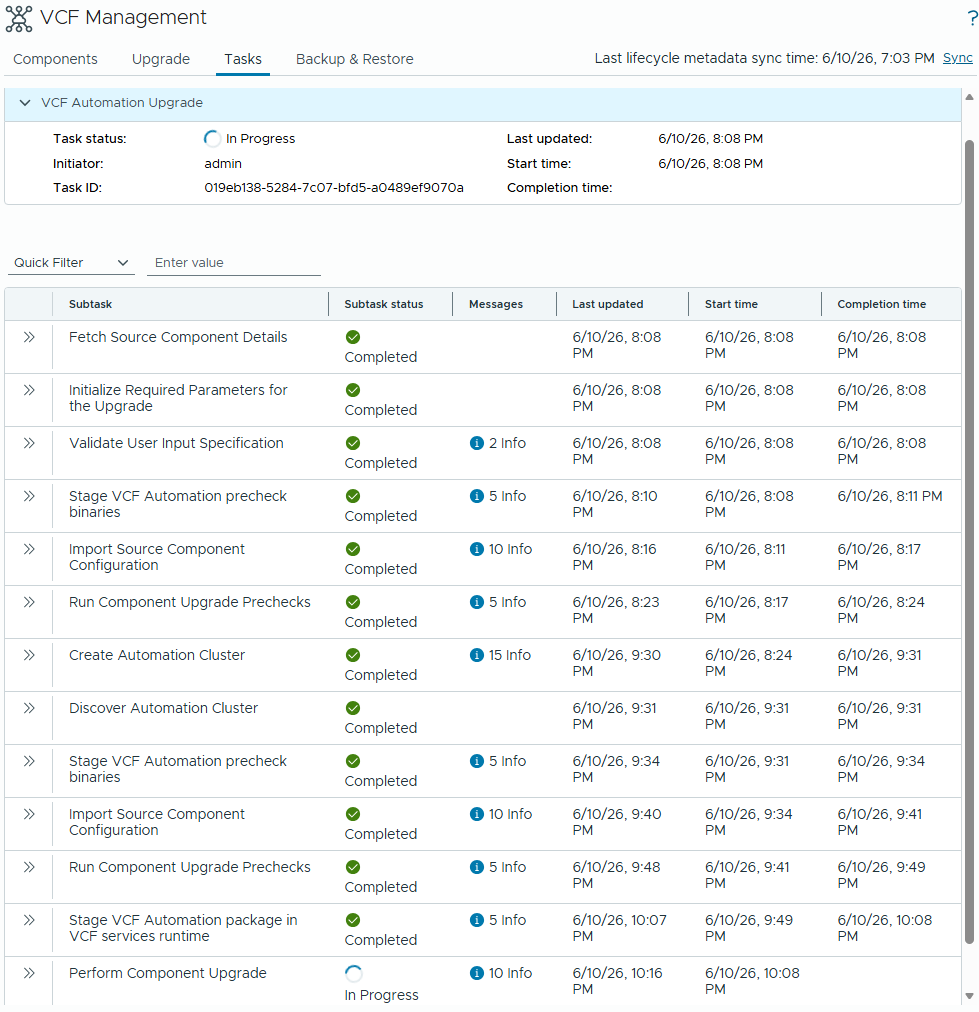Viewport: 979px width, 1012px height.
Task: Click the Start time column header
Action: coord(731,304)
